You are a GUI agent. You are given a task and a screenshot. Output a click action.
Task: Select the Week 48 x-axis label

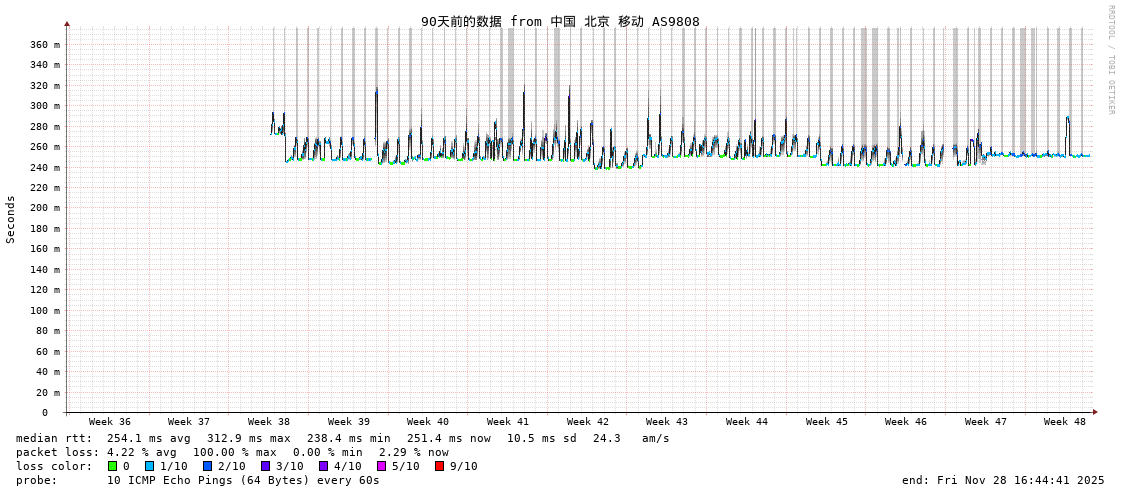pyautogui.click(x=1065, y=422)
